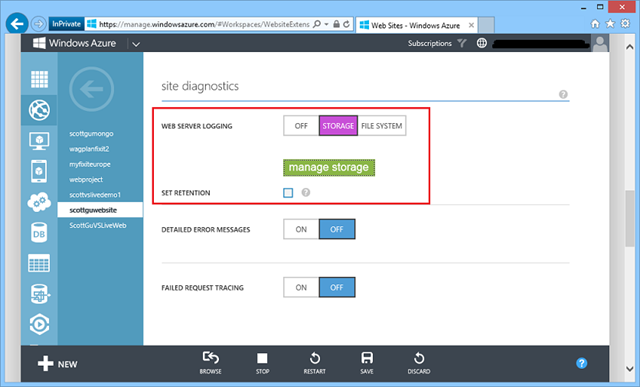Image resolution: width=640 pixels, height=387 pixels.
Task: Turn Failed Request Tracing OFF
Action: [x=337, y=287]
